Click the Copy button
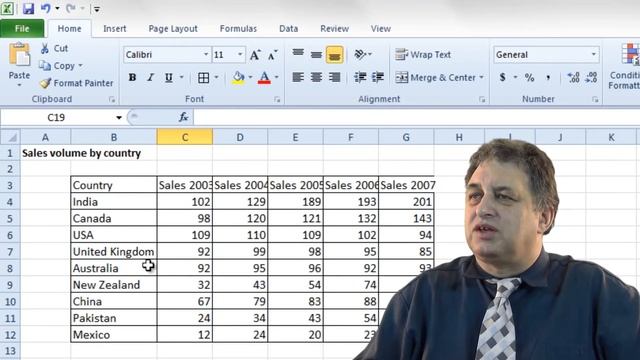 (x=57, y=66)
